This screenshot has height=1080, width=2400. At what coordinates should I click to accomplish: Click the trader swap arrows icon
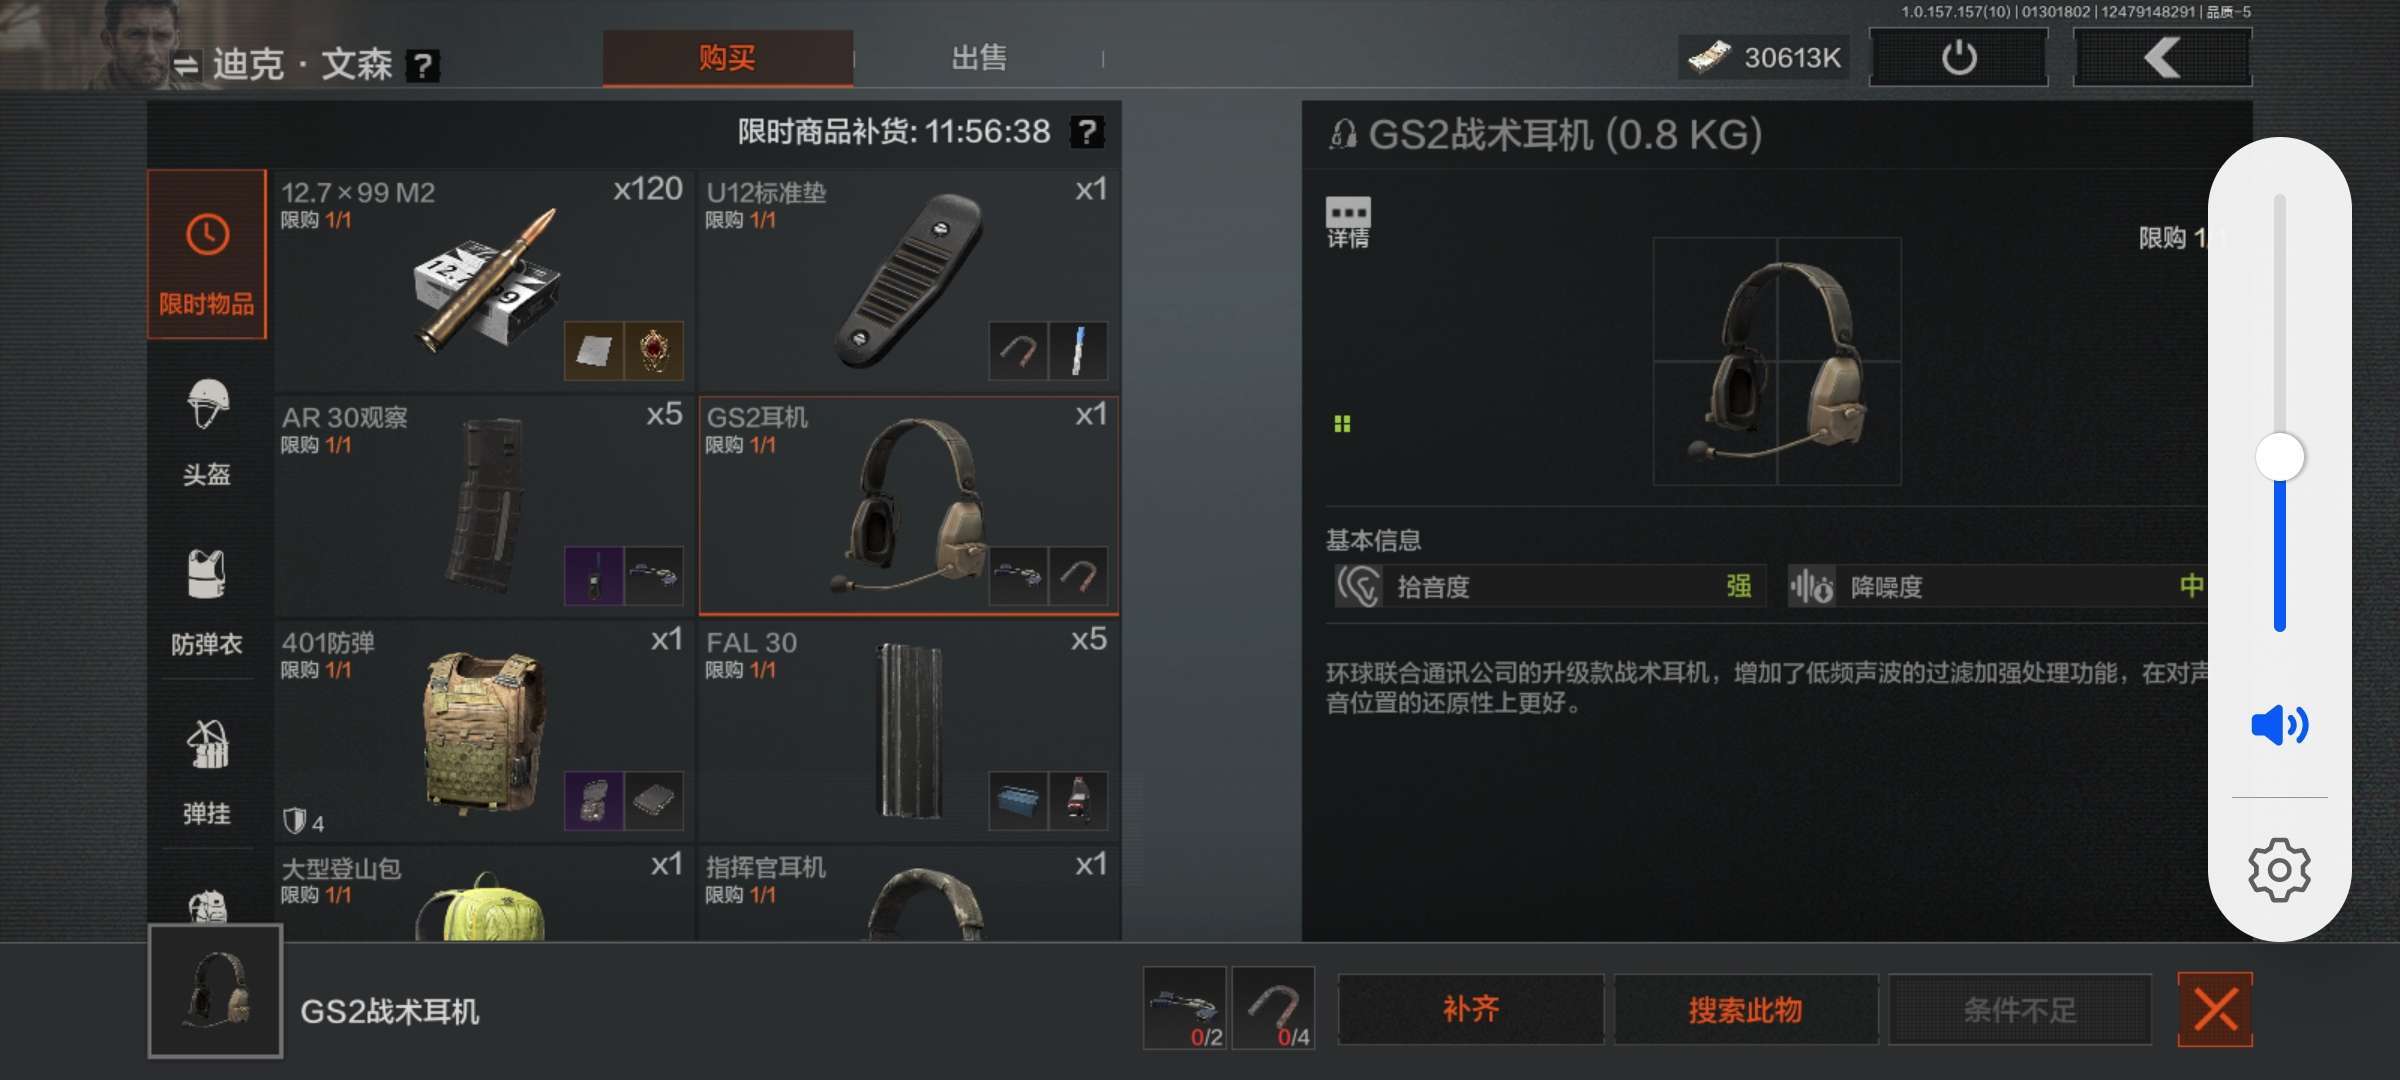coord(186,66)
